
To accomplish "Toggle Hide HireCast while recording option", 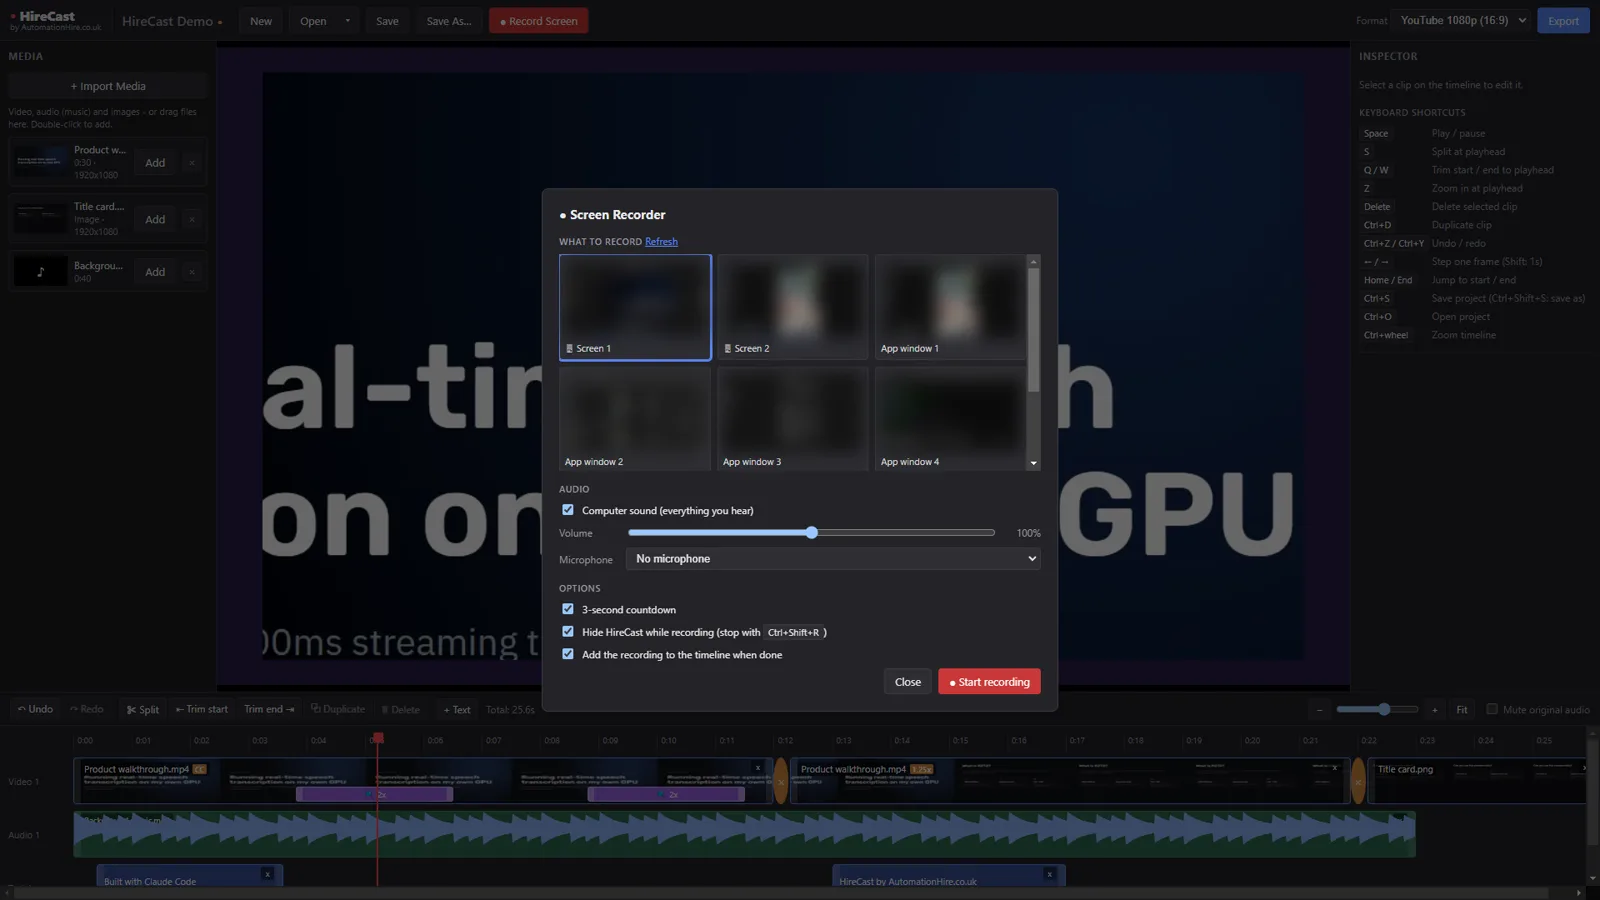I will 568,632.
